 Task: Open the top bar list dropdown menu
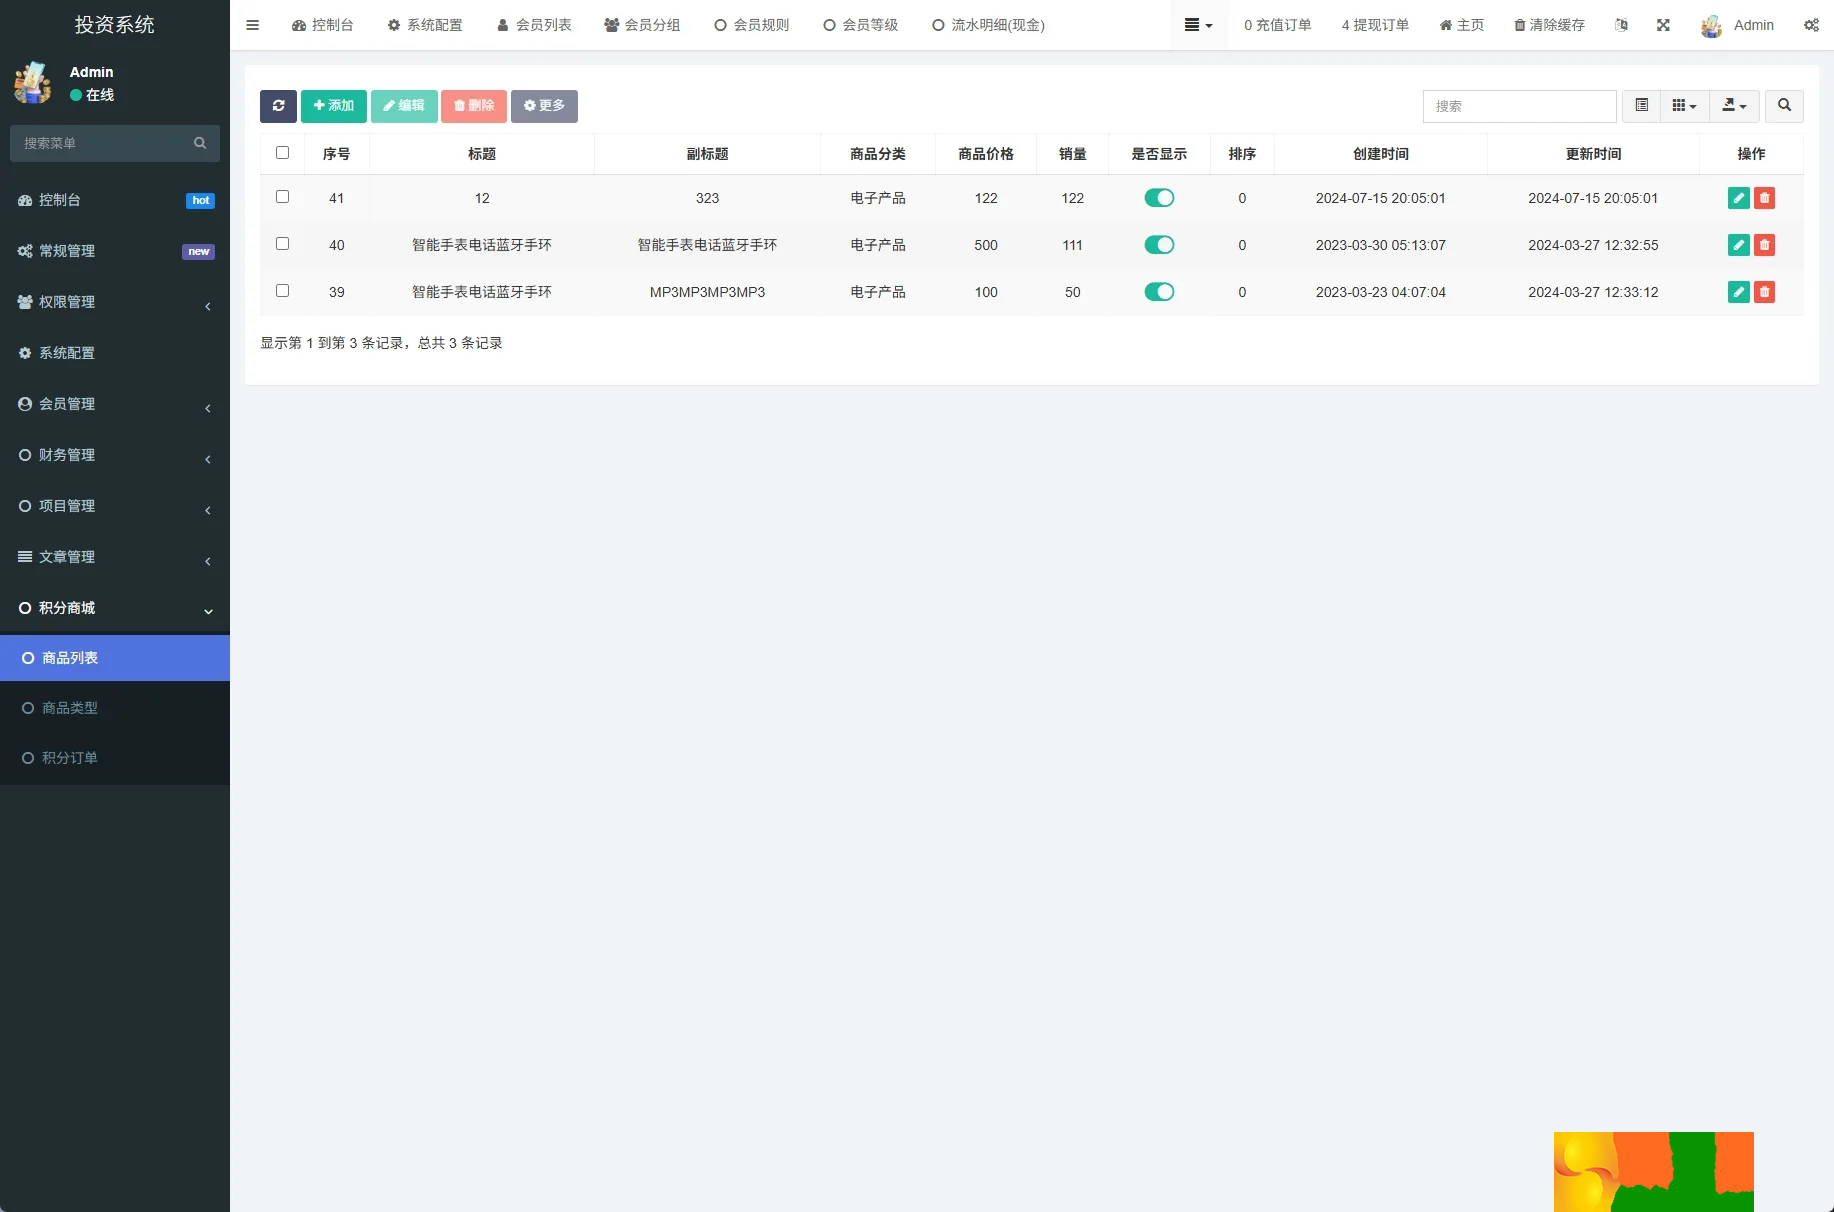1198,25
